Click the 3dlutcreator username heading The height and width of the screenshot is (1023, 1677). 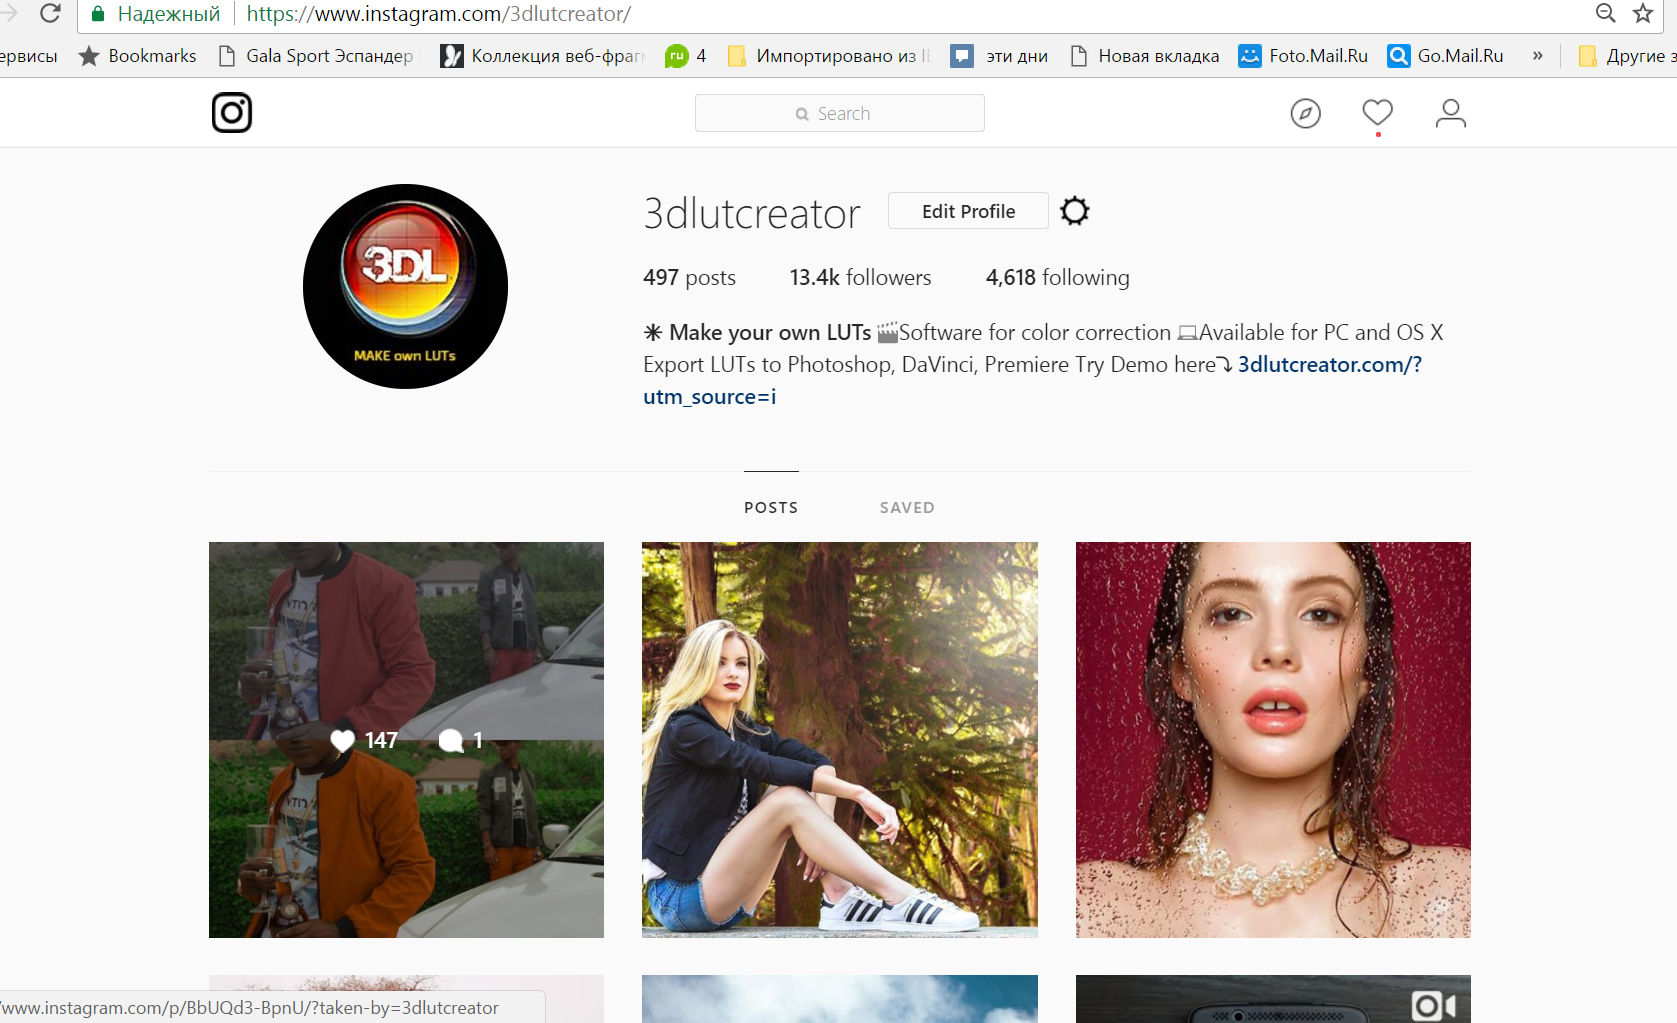[x=751, y=213]
